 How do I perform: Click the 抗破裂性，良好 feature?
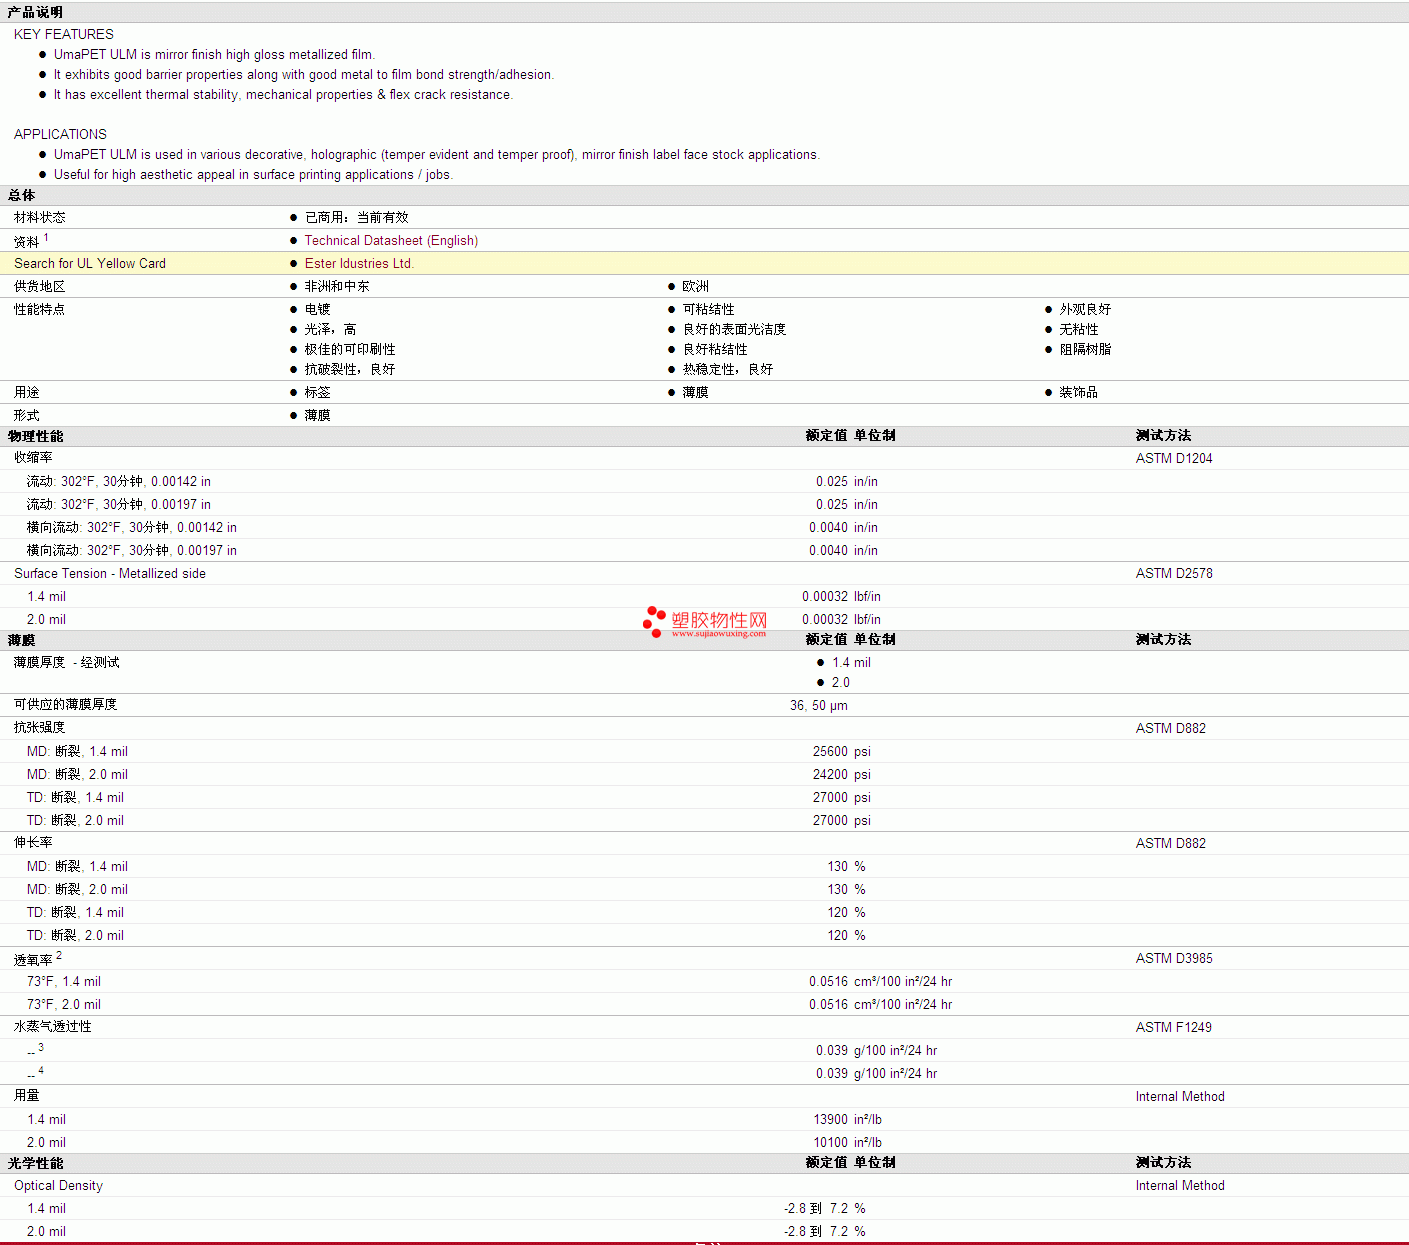click(350, 369)
